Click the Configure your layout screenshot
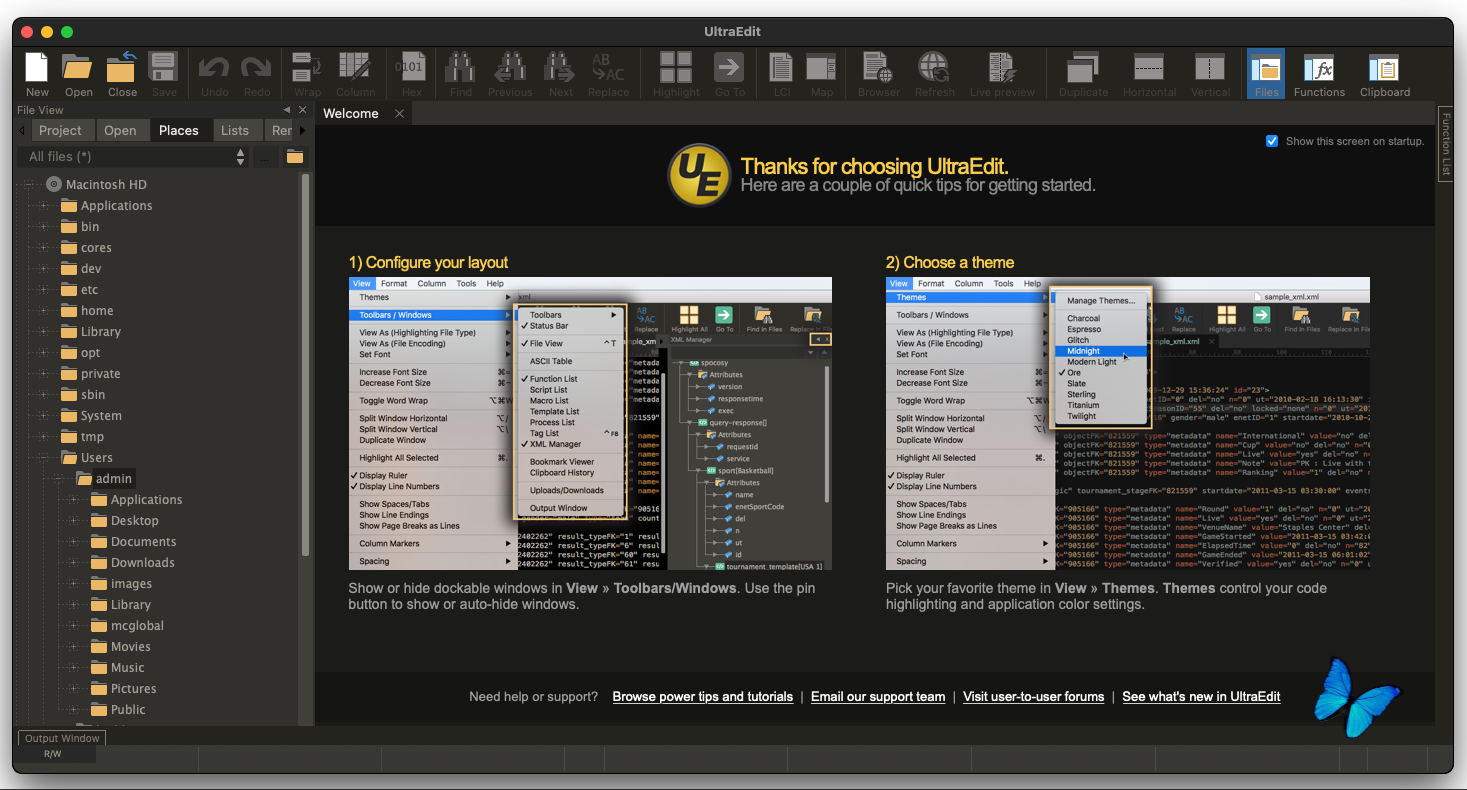This screenshot has height=790, width=1467. click(590, 424)
